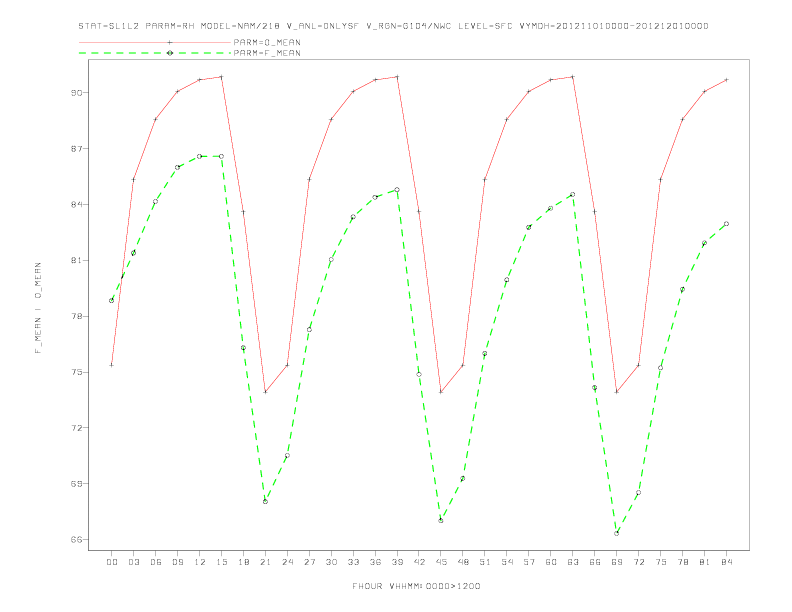
Task: Click the red O_MEAN data point at hour 84
Action: [726, 80]
